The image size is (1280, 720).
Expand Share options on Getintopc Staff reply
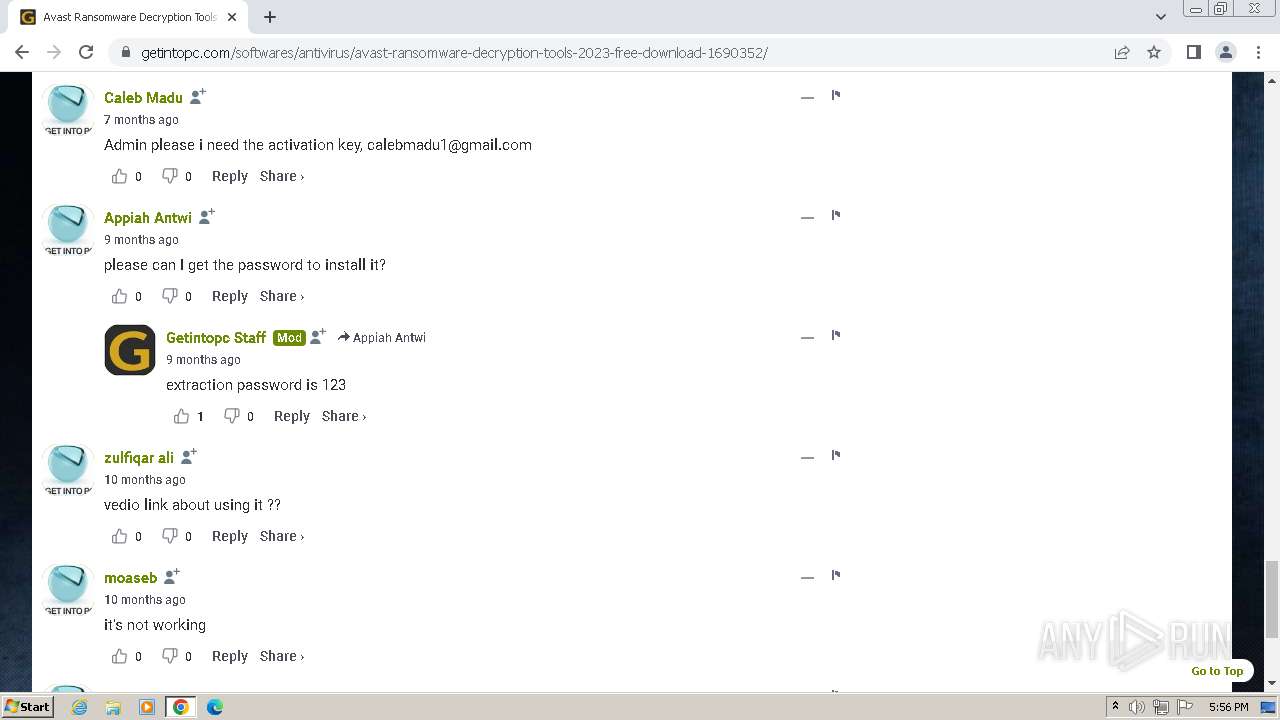point(344,416)
